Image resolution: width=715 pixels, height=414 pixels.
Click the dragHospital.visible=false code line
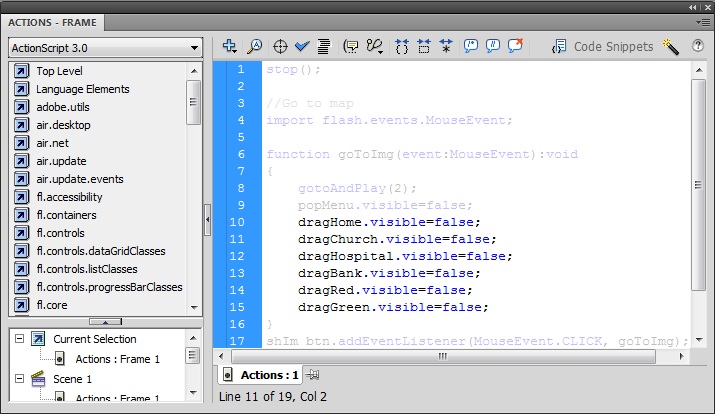(x=405, y=256)
